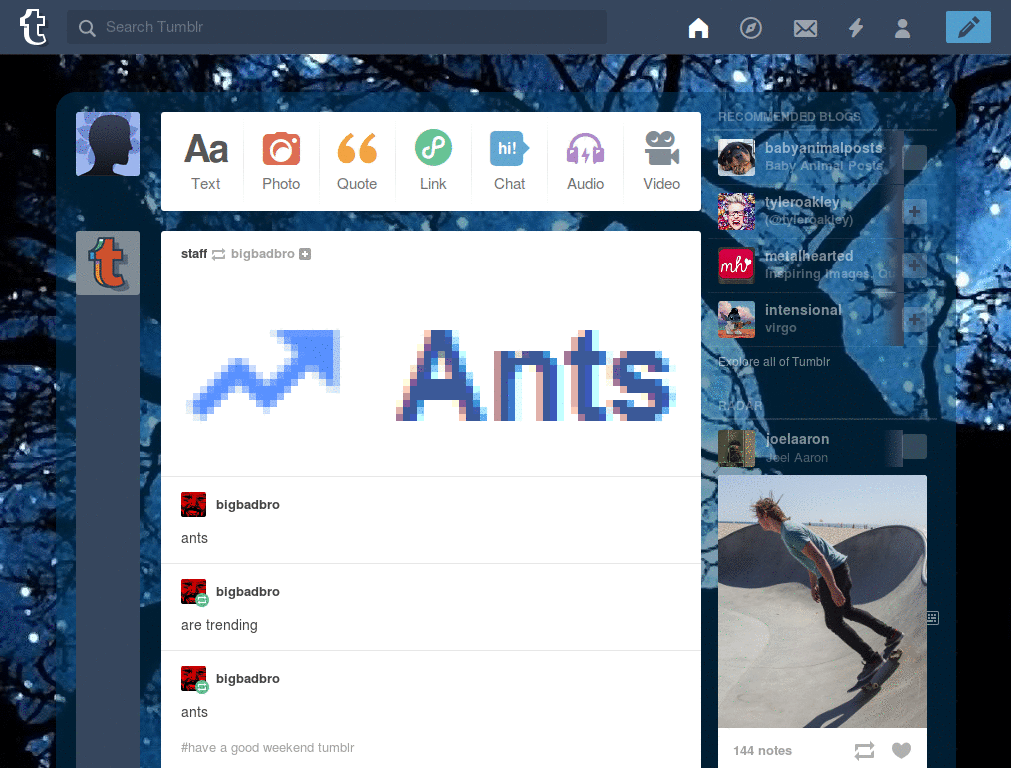
Task: Create a new Audio post
Action: (585, 161)
